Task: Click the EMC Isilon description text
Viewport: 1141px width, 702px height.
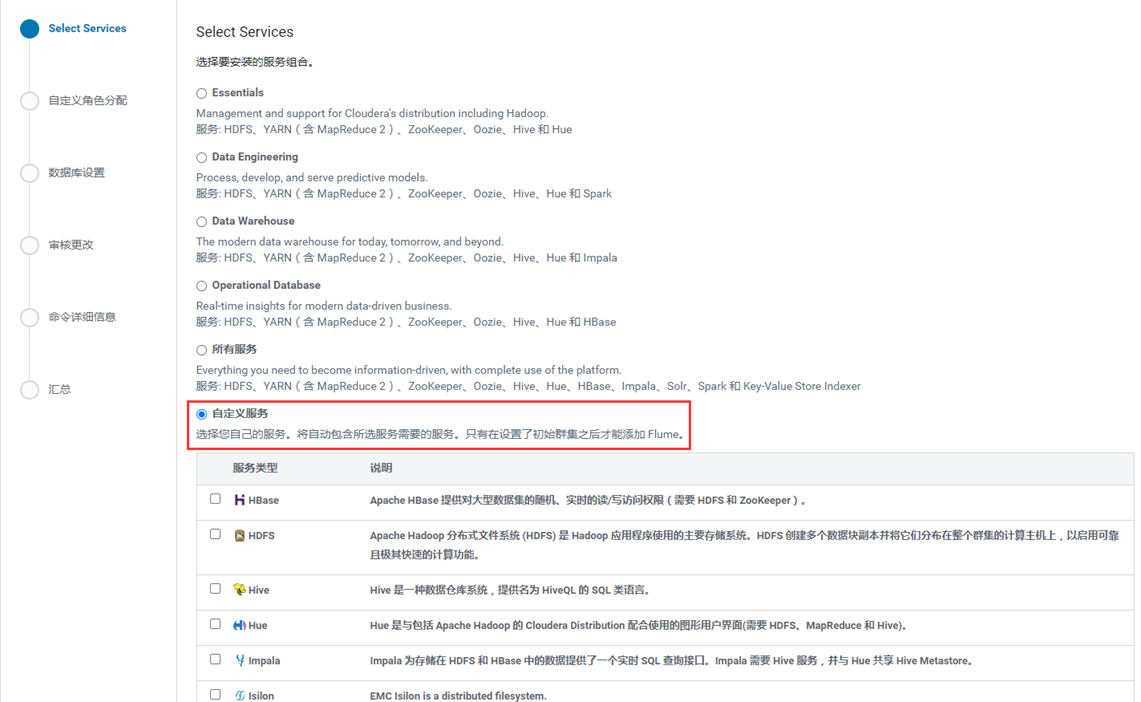Action: (x=458, y=696)
